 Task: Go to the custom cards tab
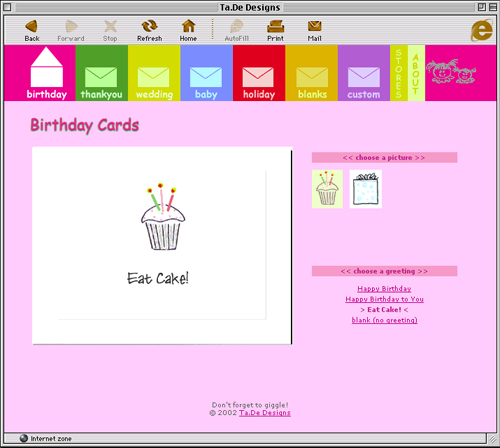point(364,73)
